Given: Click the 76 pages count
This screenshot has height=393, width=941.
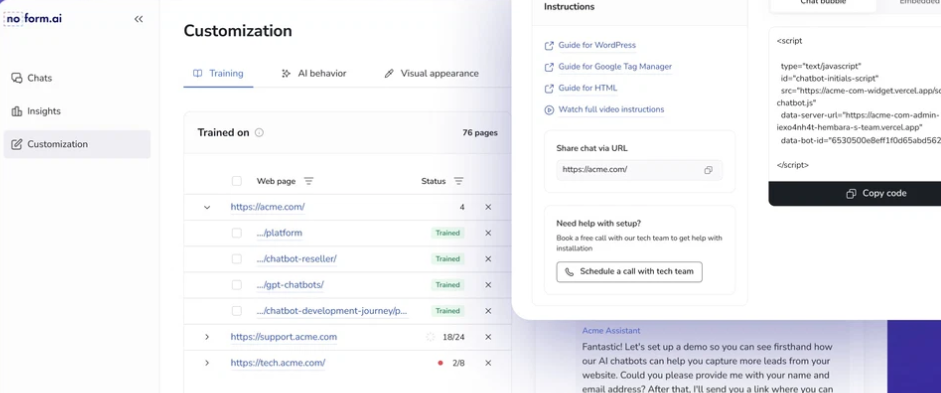Looking at the screenshot, I should [480, 133].
